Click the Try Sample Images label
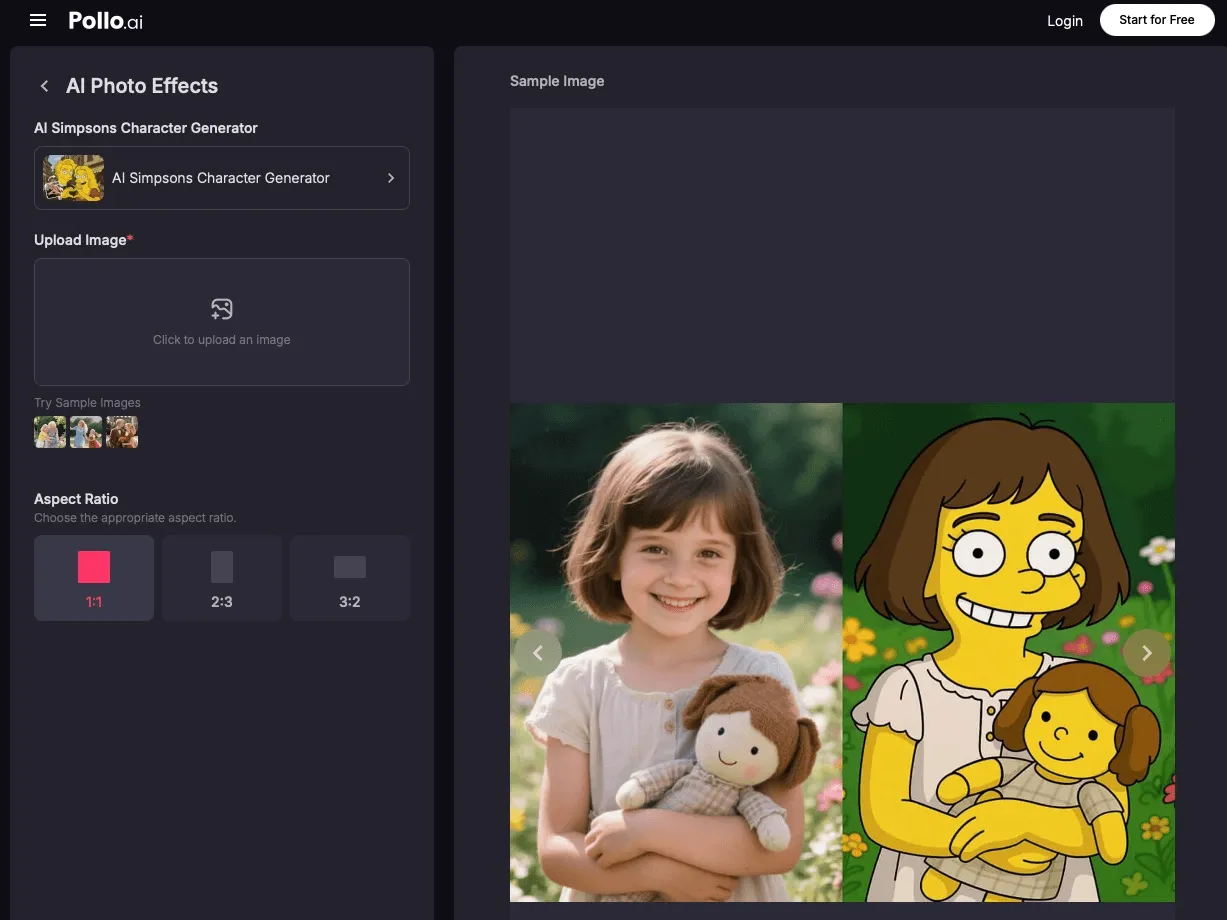 pos(87,403)
